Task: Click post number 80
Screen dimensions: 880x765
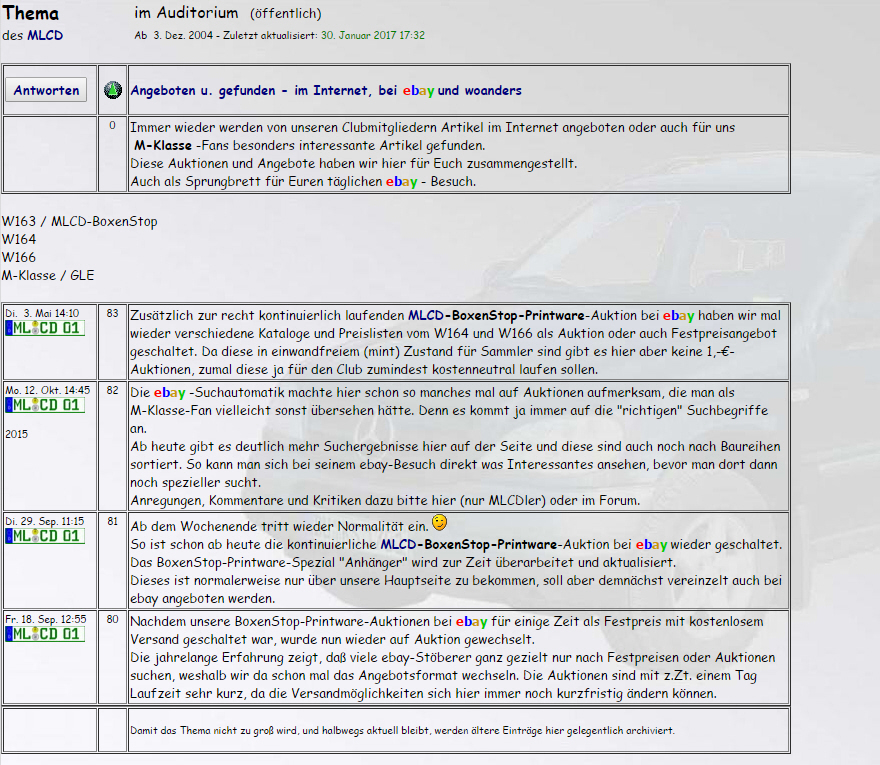Action: pos(113,619)
